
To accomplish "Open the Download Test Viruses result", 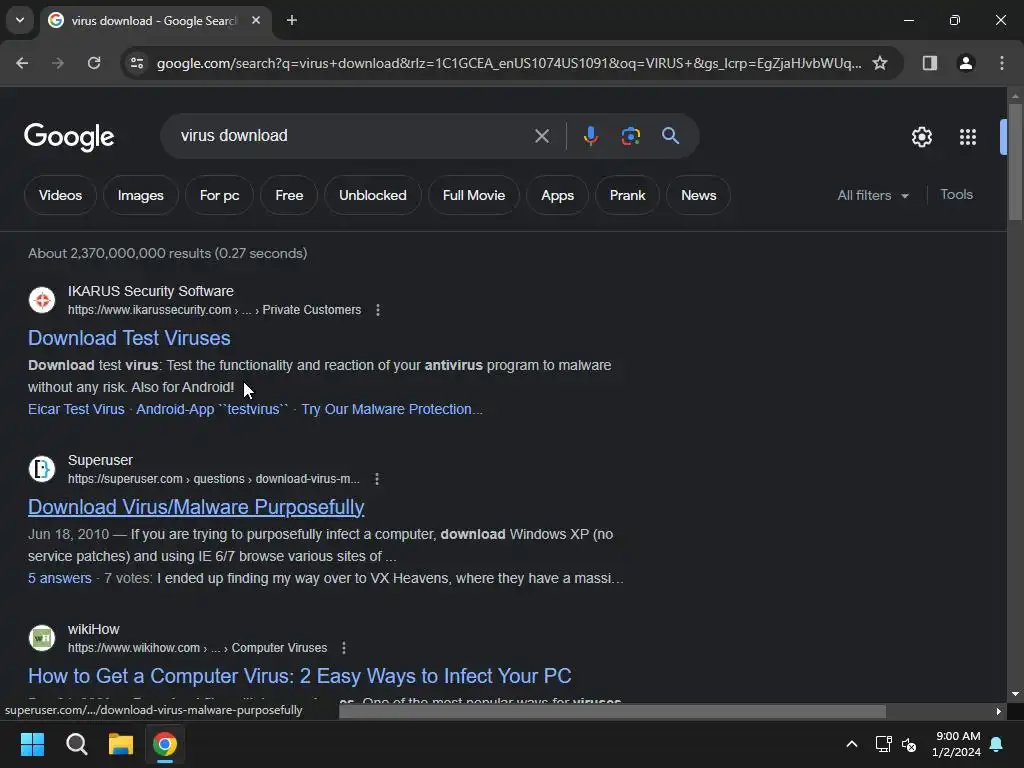I will 129,338.
